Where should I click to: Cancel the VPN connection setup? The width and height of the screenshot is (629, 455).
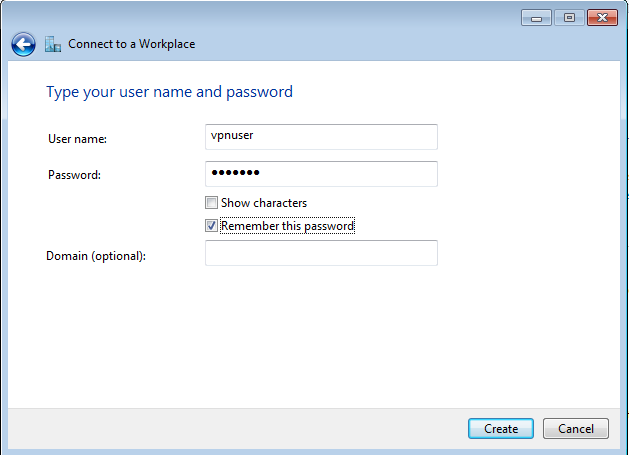(575, 428)
